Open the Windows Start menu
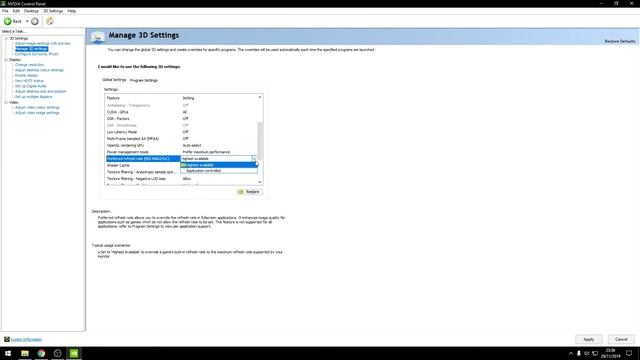 pyautogui.click(x=8, y=353)
